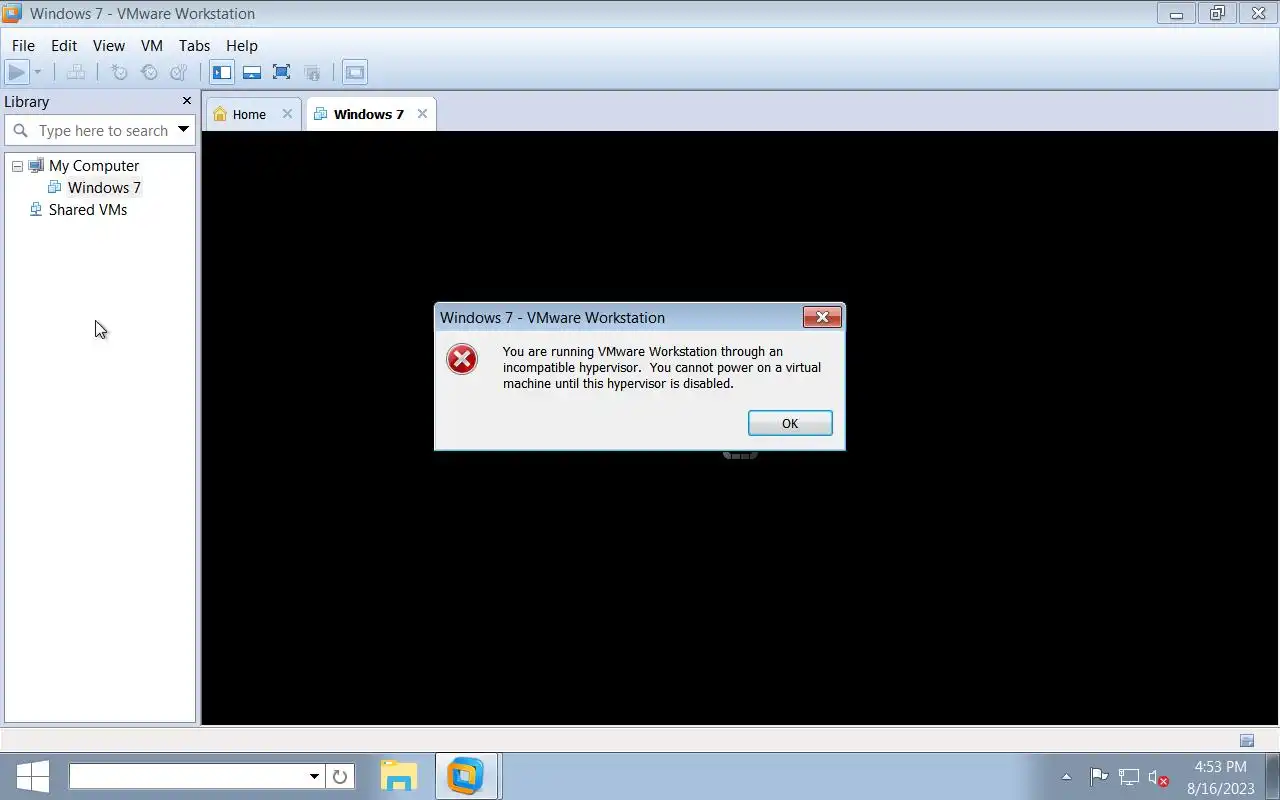
Task: Open the taskbar address dropdown arrow
Action: pyautogui.click(x=314, y=776)
